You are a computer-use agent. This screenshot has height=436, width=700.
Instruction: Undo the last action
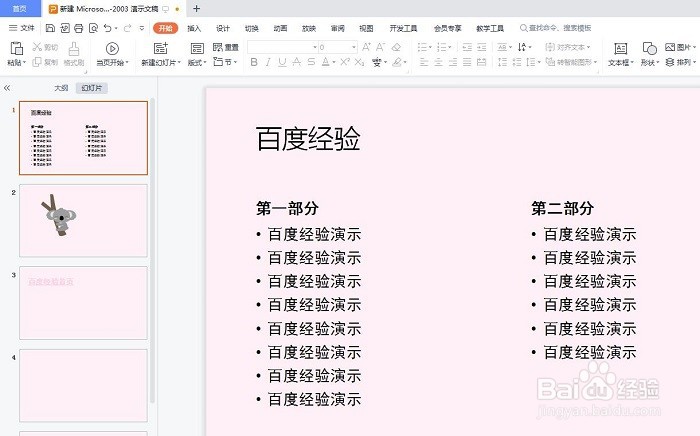(108, 28)
